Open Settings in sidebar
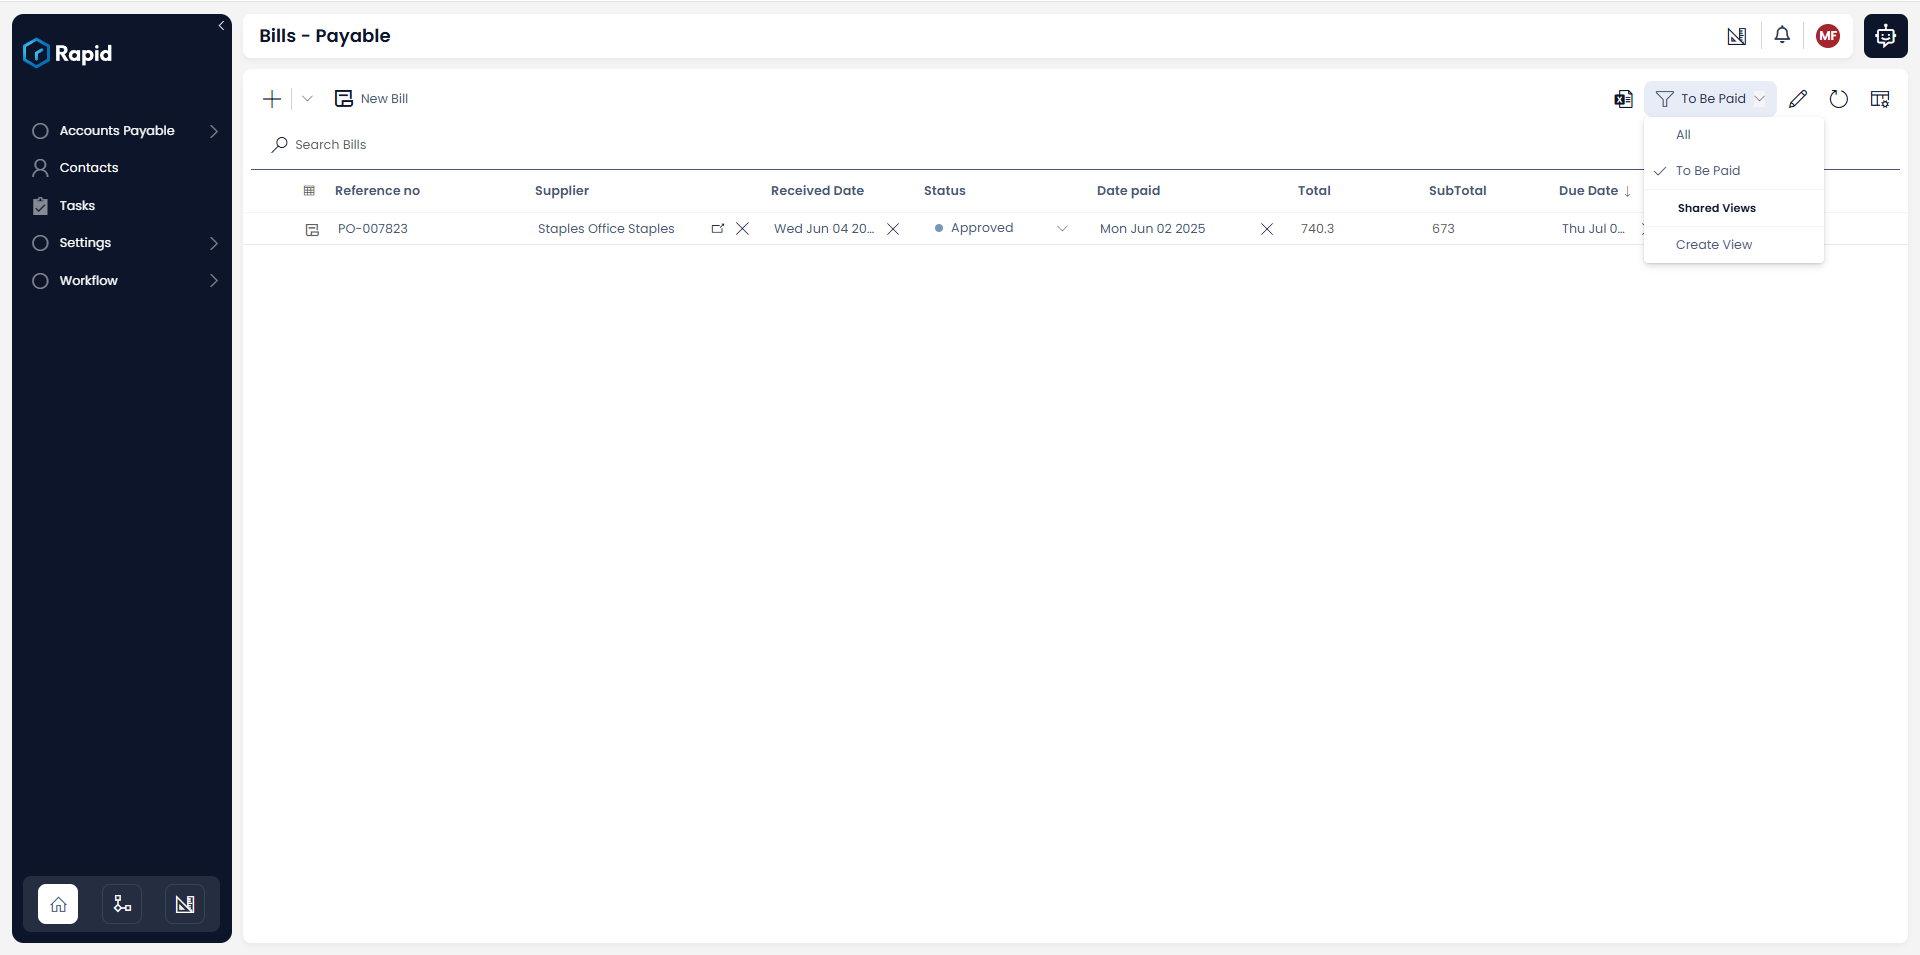The width and height of the screenshot is (1920, 955). pos(85,243)
